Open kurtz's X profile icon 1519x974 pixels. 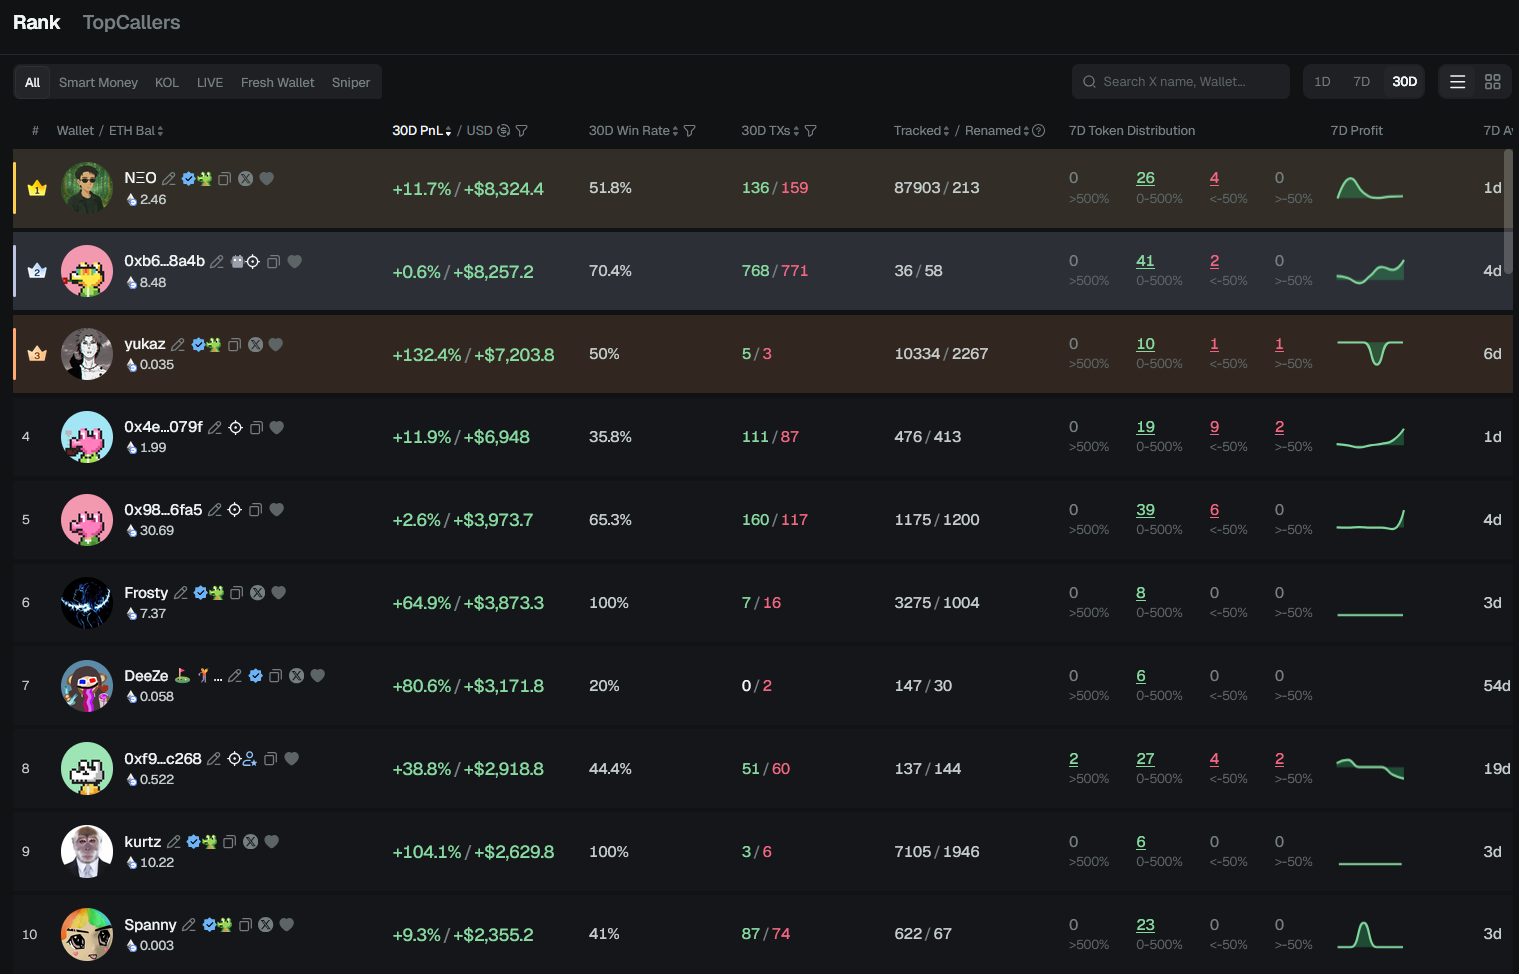[x=251, y=842]
